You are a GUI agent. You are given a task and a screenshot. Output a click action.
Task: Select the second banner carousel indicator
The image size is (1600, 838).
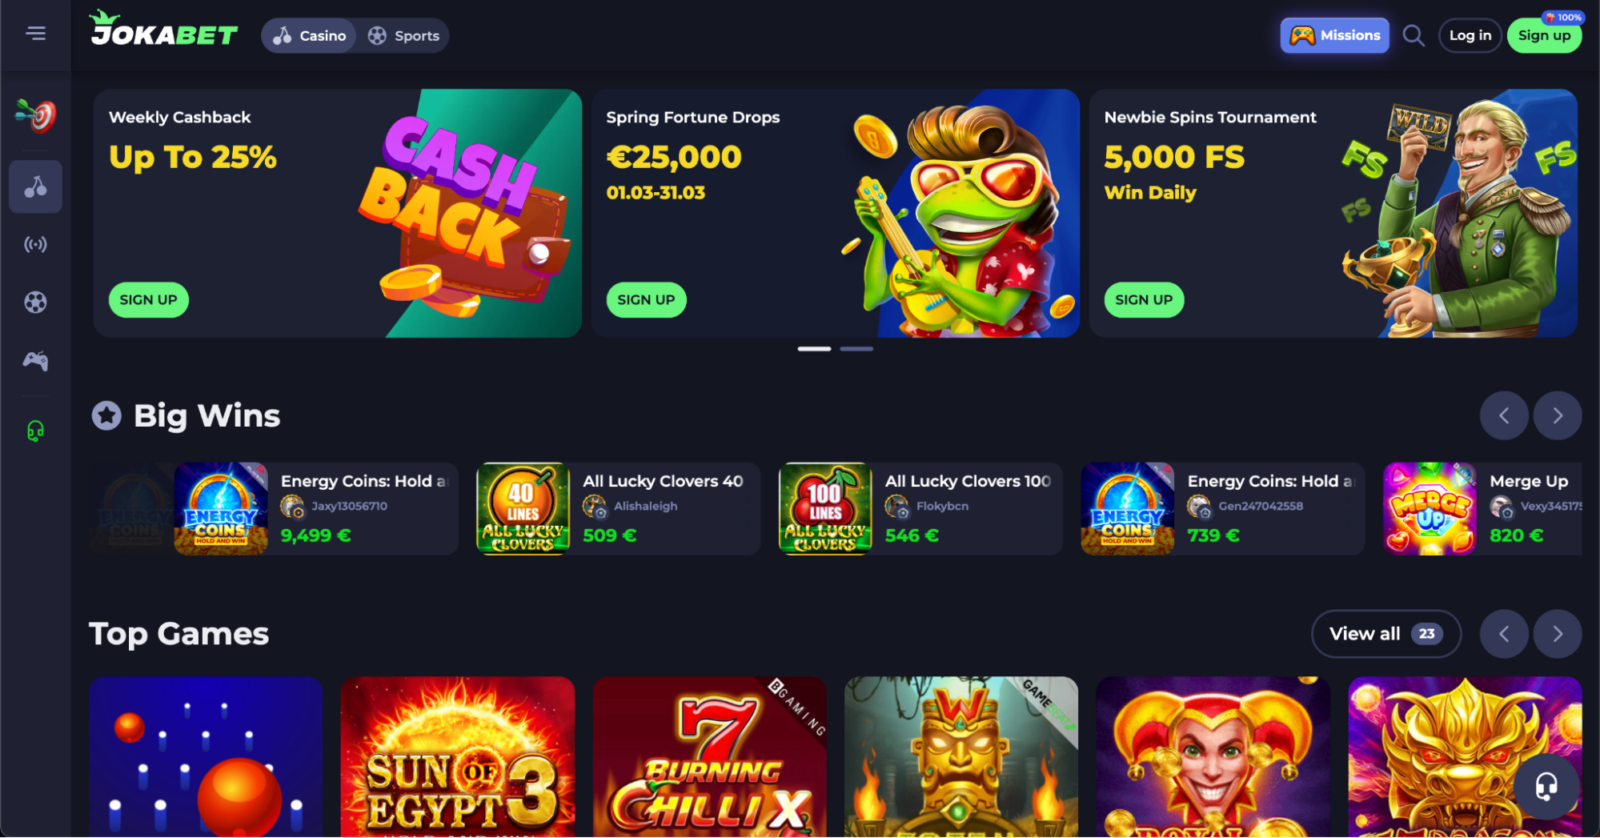856,349
